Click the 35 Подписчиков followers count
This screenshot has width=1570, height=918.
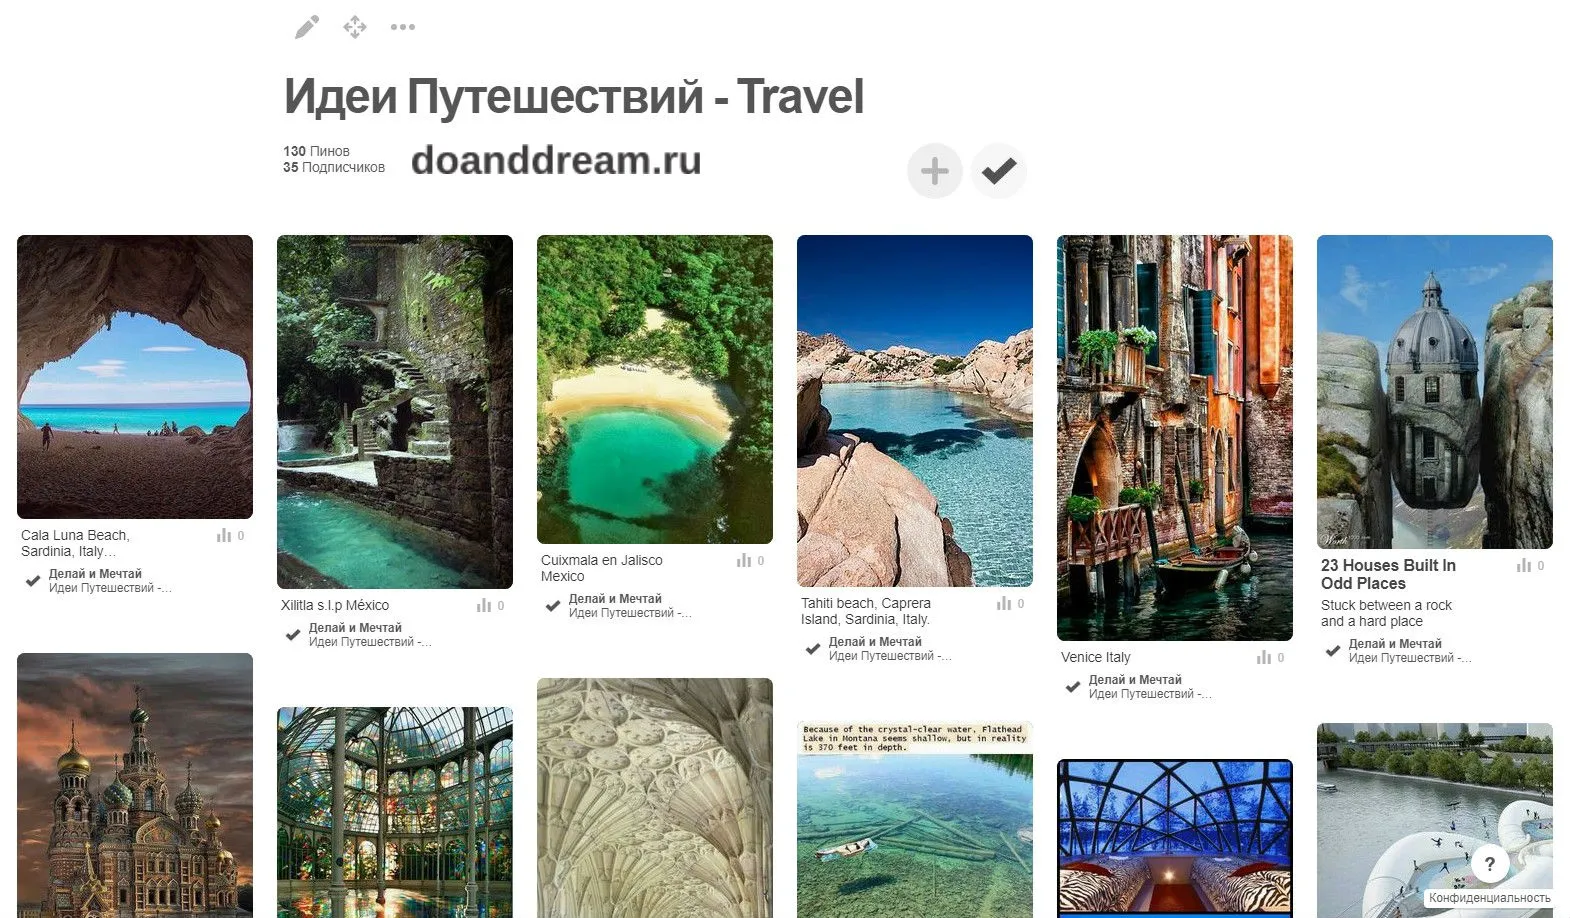(x=334, y=168)
